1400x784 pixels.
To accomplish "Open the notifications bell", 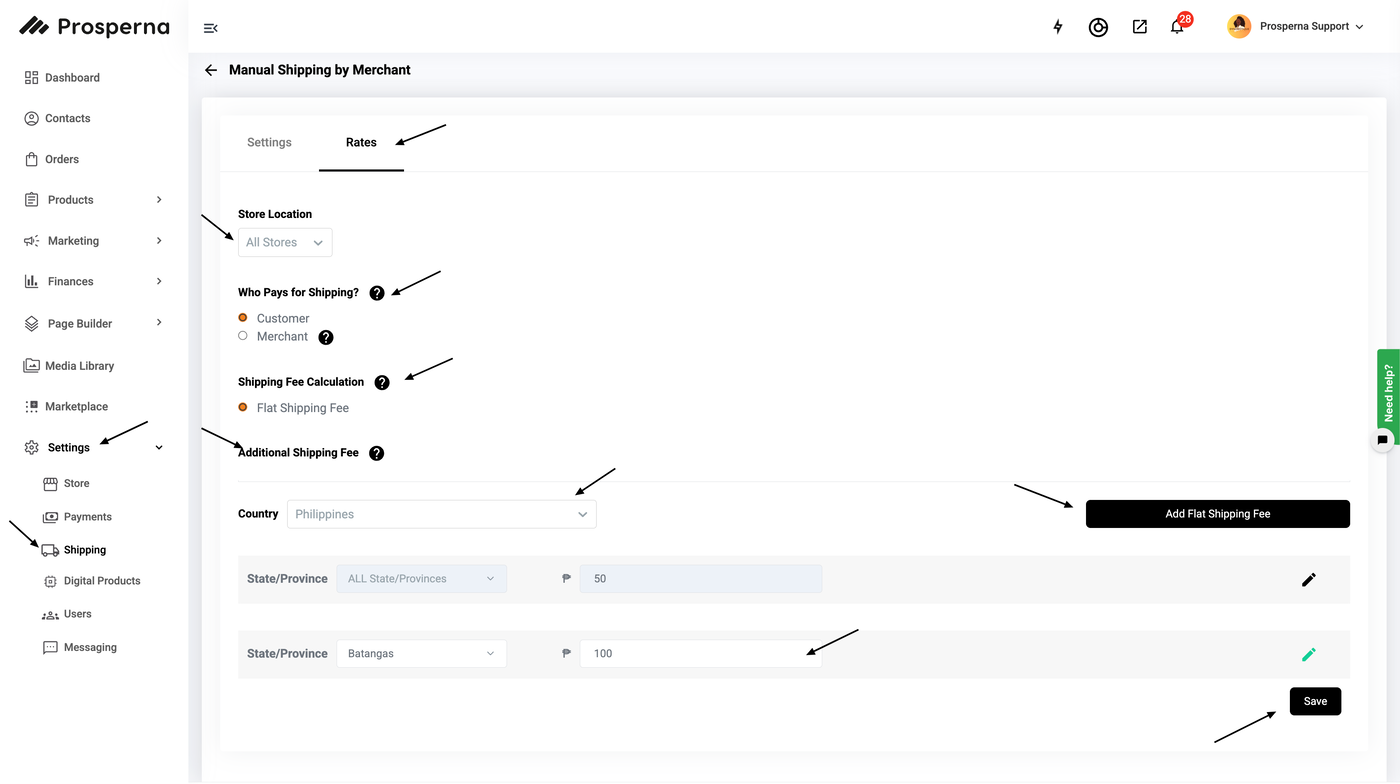I will (1177, 27).
